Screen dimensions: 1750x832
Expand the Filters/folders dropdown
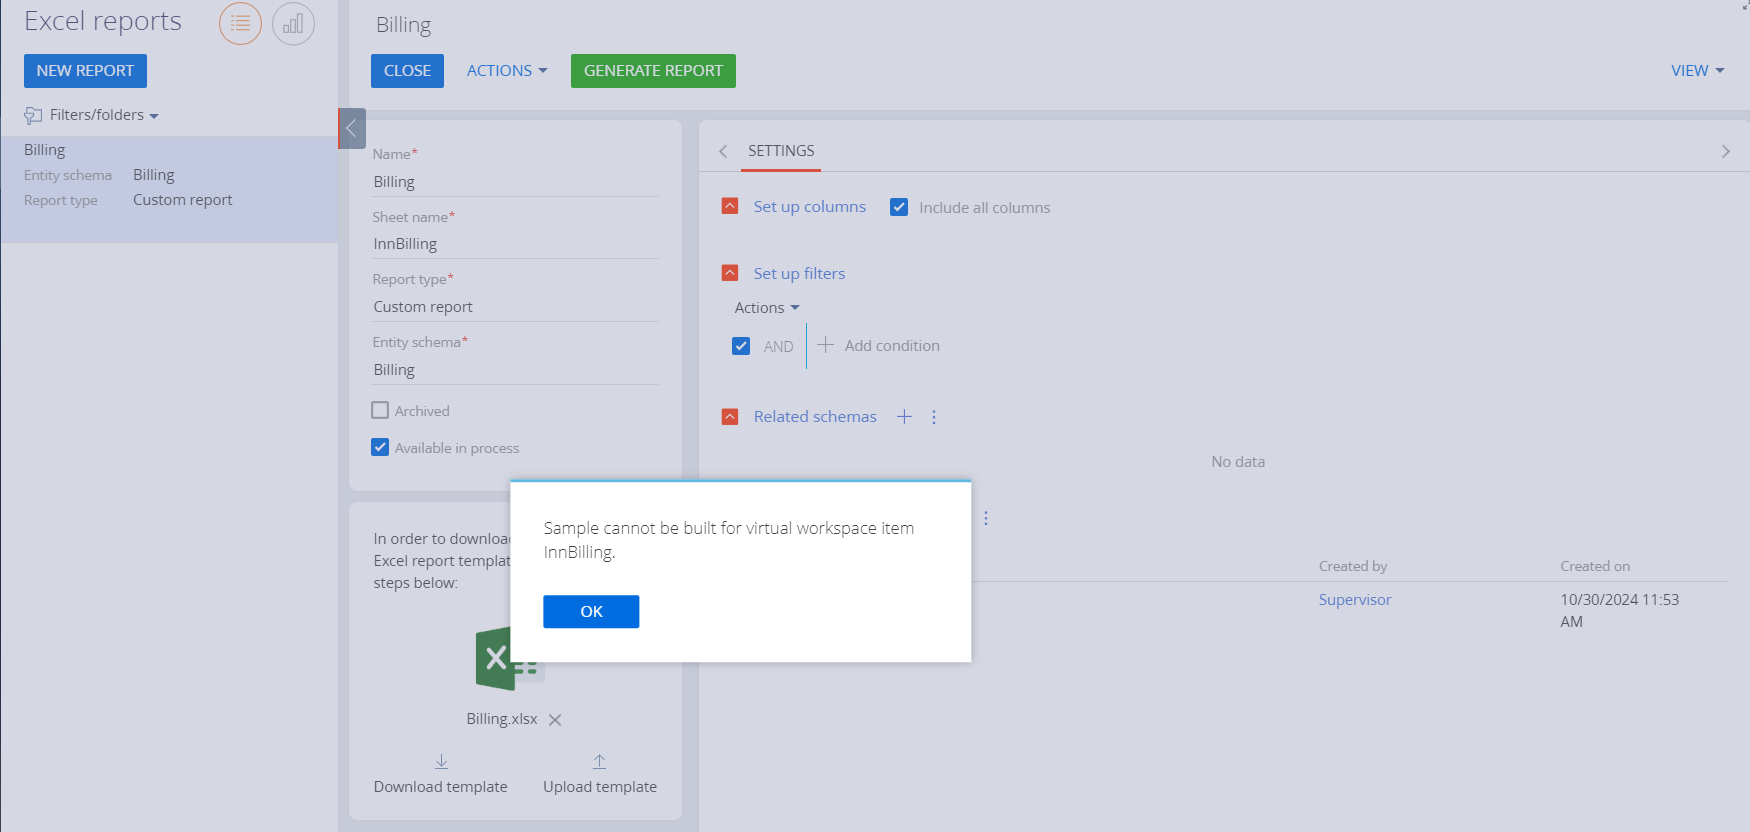(x=104, y=115)
